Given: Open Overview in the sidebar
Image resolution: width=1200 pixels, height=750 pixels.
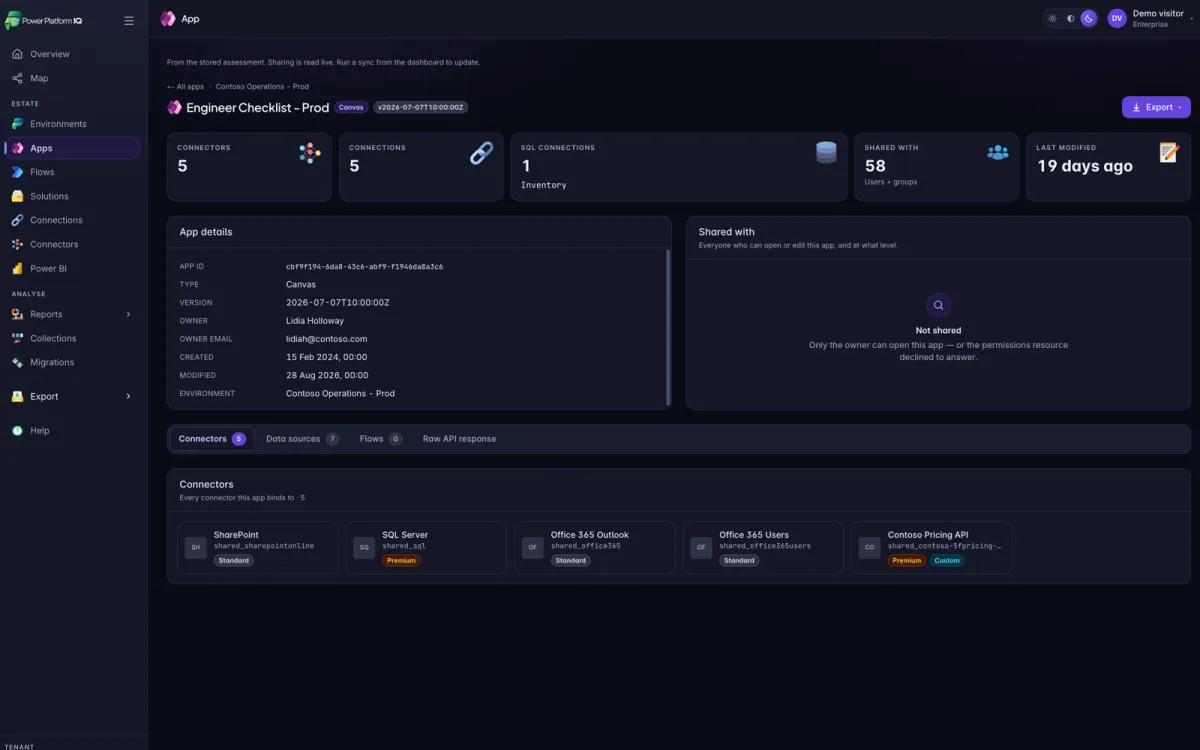Looking at the screenshot, I should tap(72, 54).
